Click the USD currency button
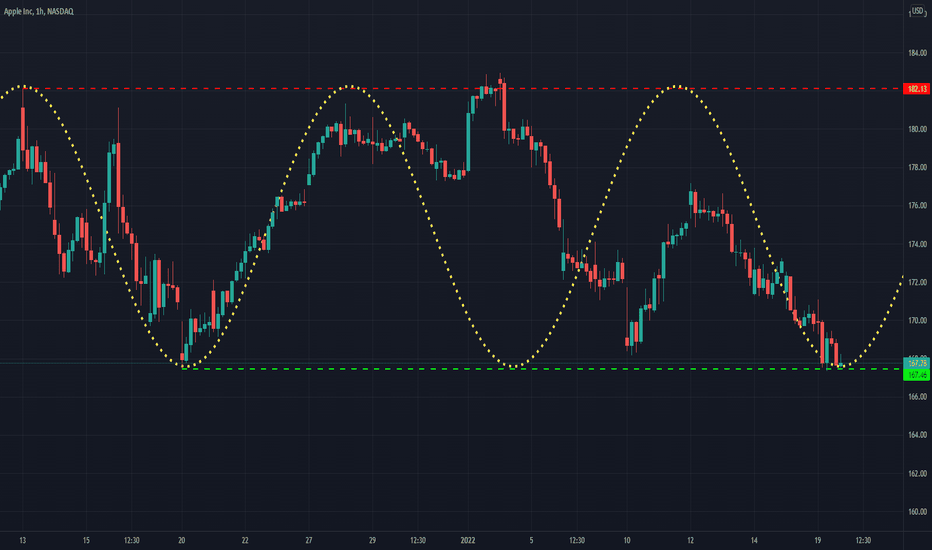 pyautogui.click(x=917, y=11)
